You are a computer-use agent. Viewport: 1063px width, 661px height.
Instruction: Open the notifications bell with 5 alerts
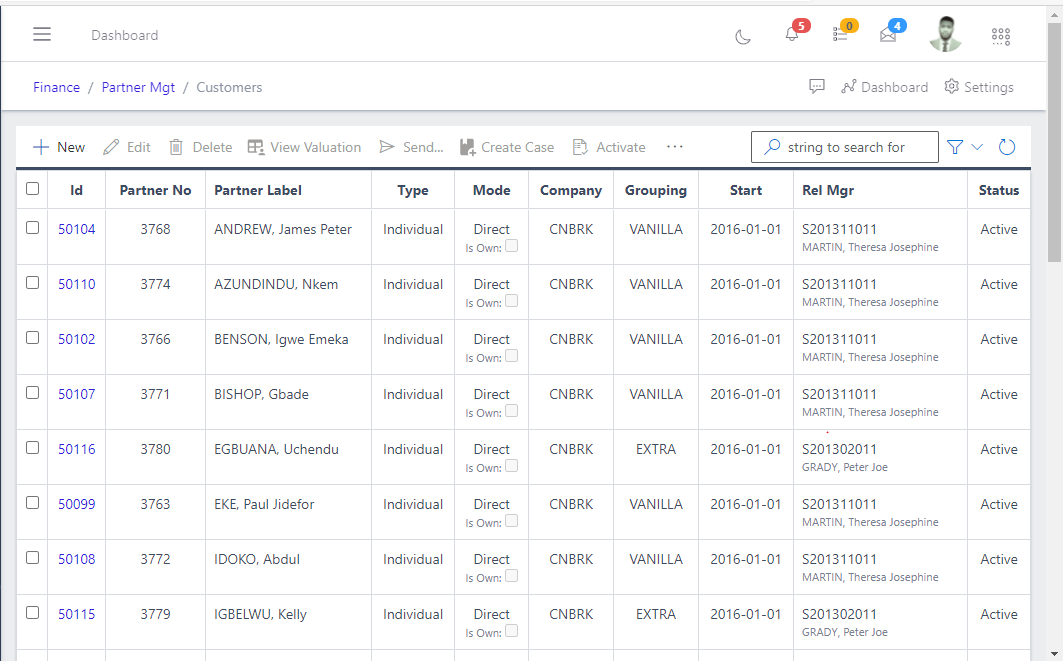point(791,36)
